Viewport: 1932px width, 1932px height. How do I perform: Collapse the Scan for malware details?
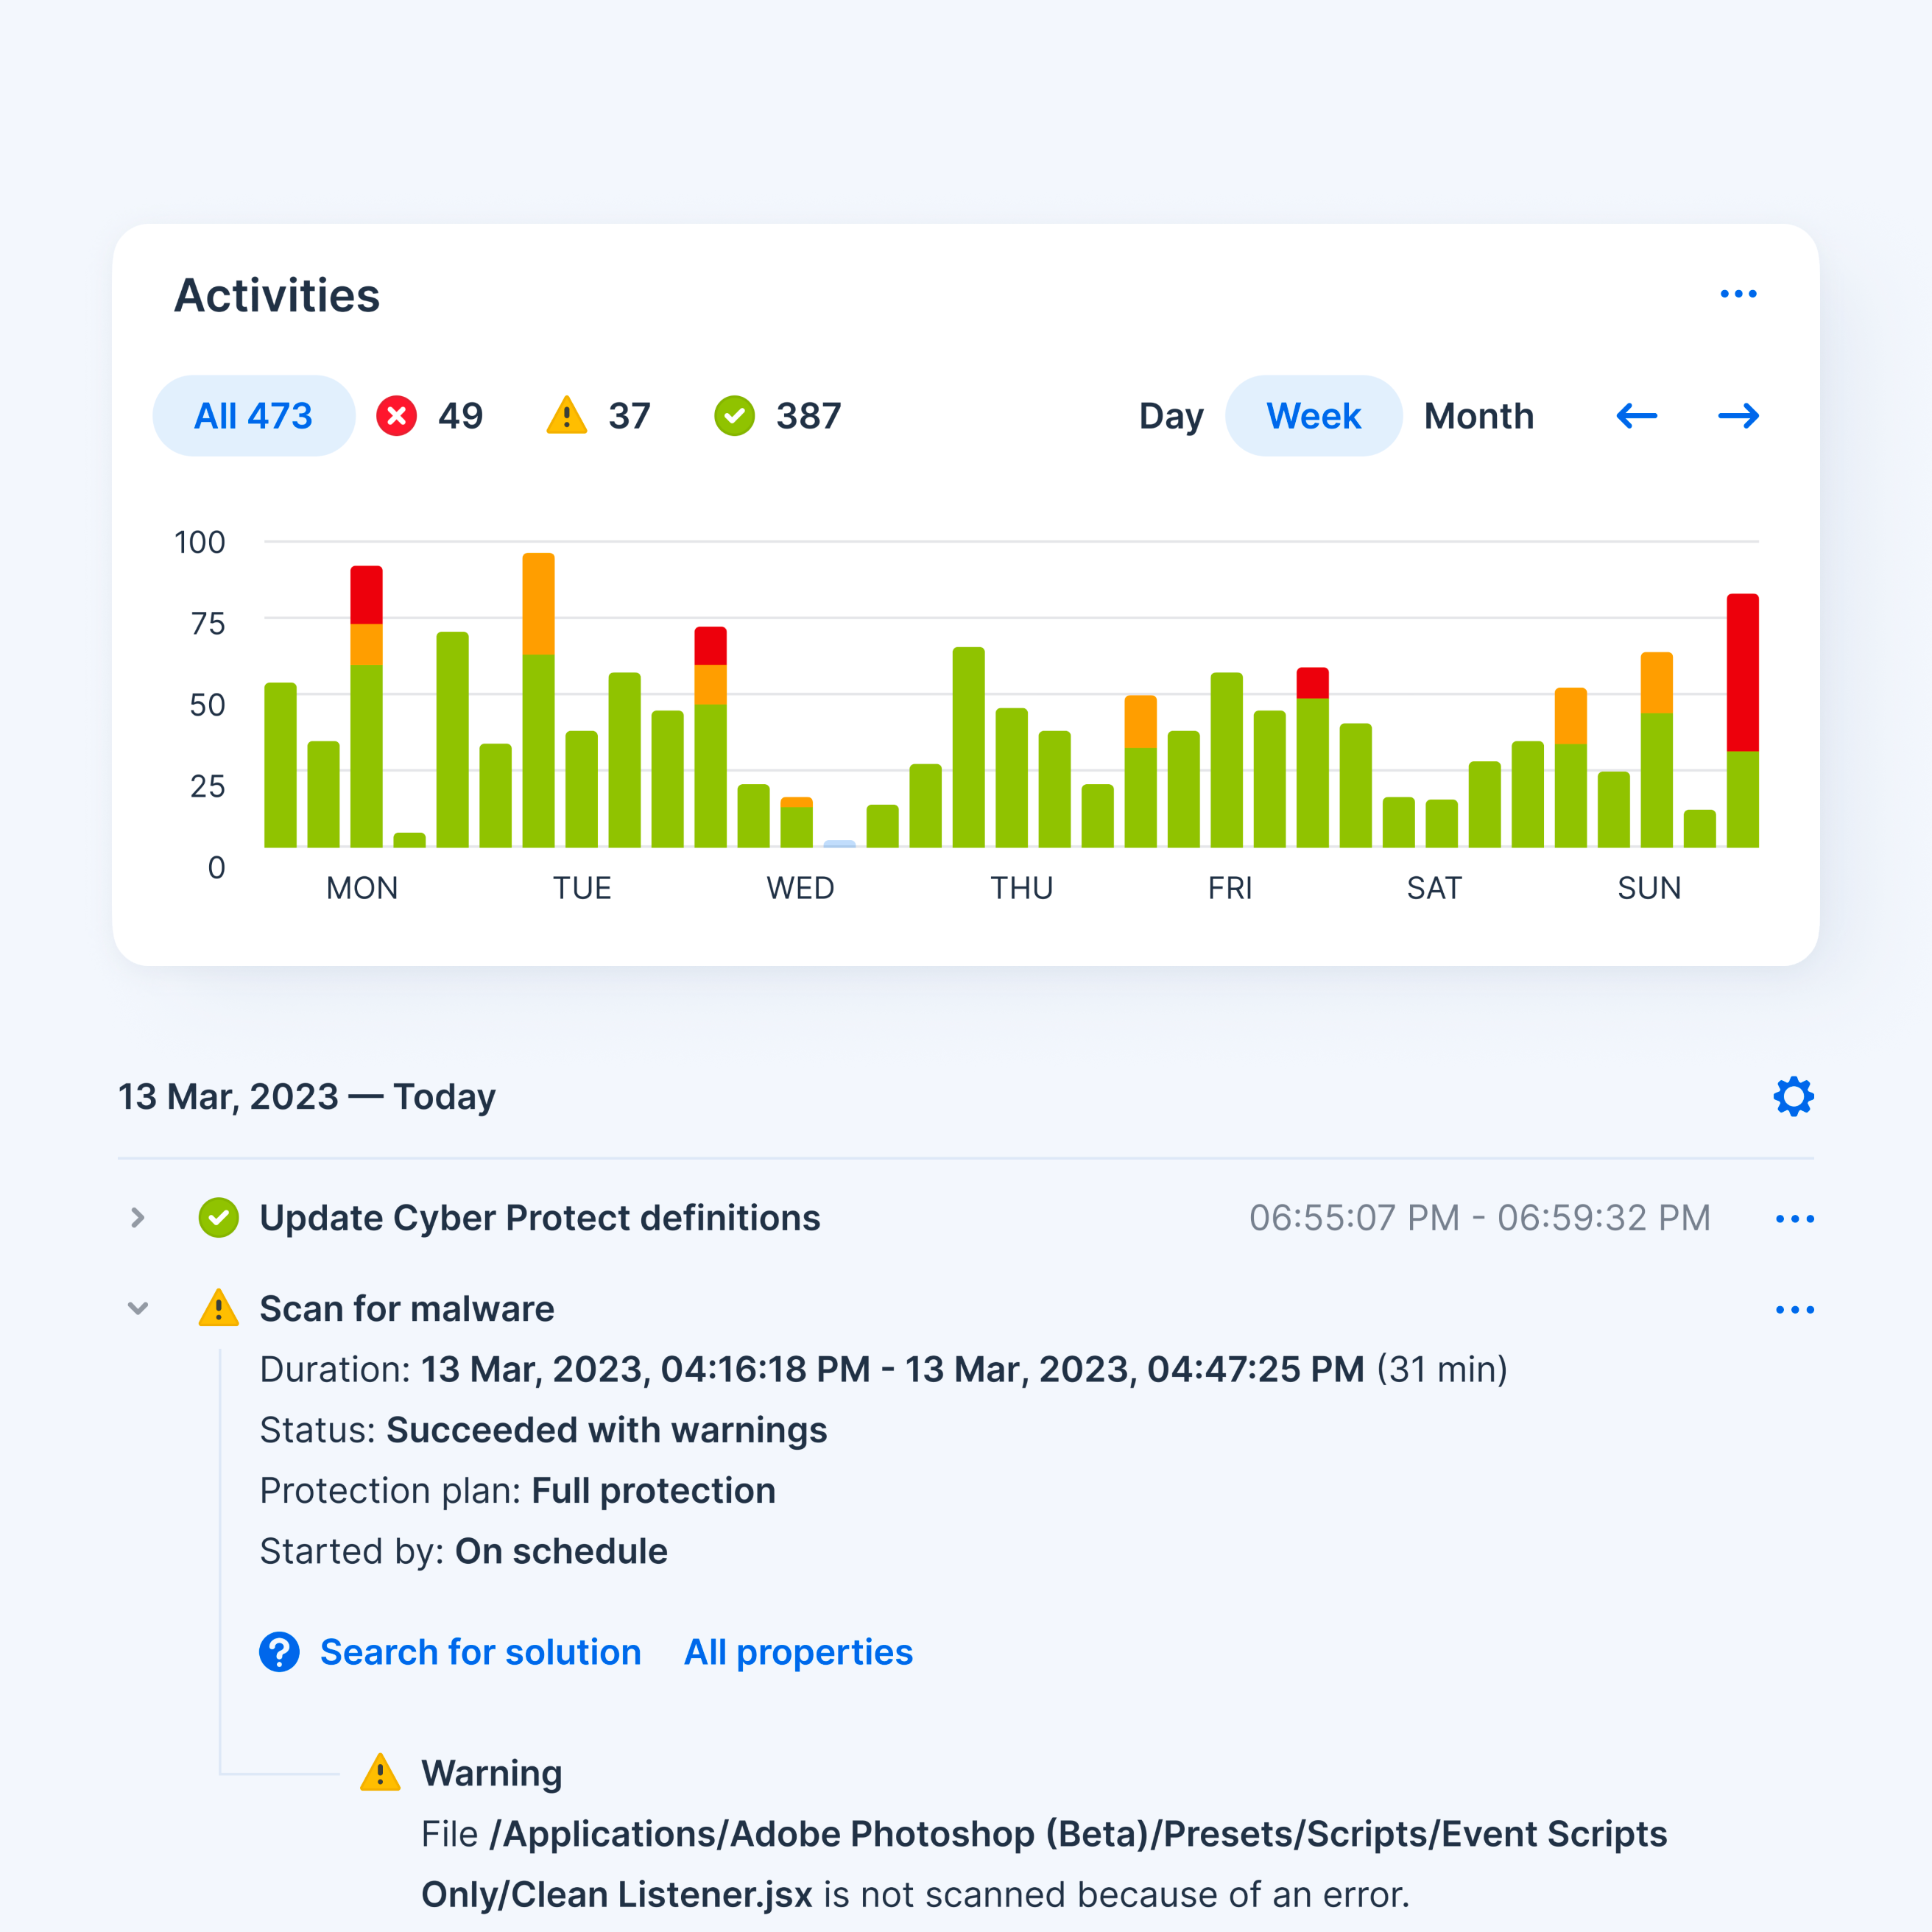(137, 1308)
